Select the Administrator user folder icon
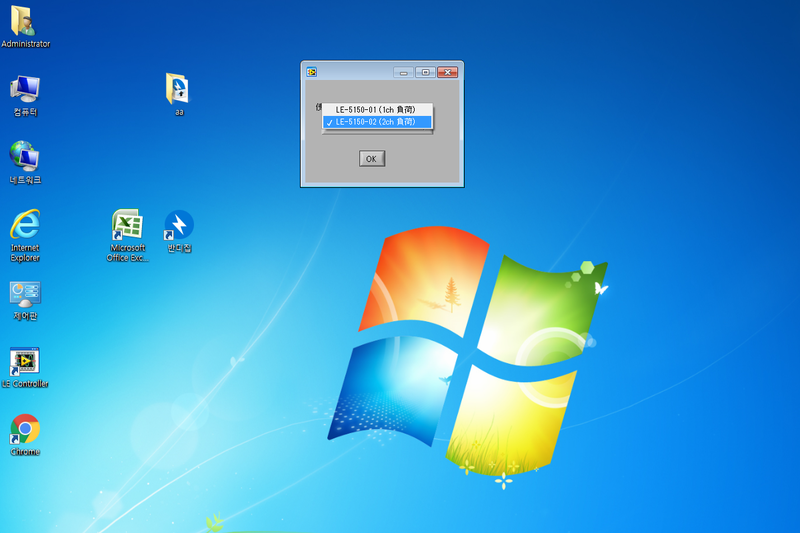The height and width of the screenshot is (533, 800). (x=25, y=21)
